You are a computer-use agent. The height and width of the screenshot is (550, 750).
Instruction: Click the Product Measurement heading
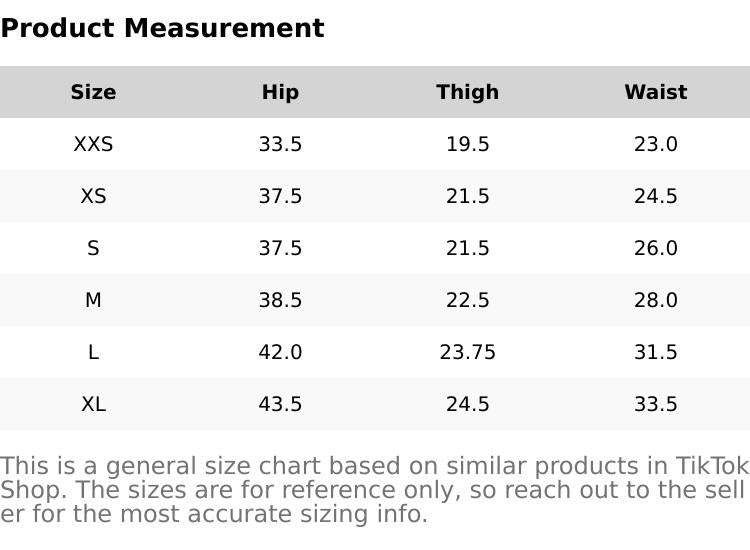(162, 28)
